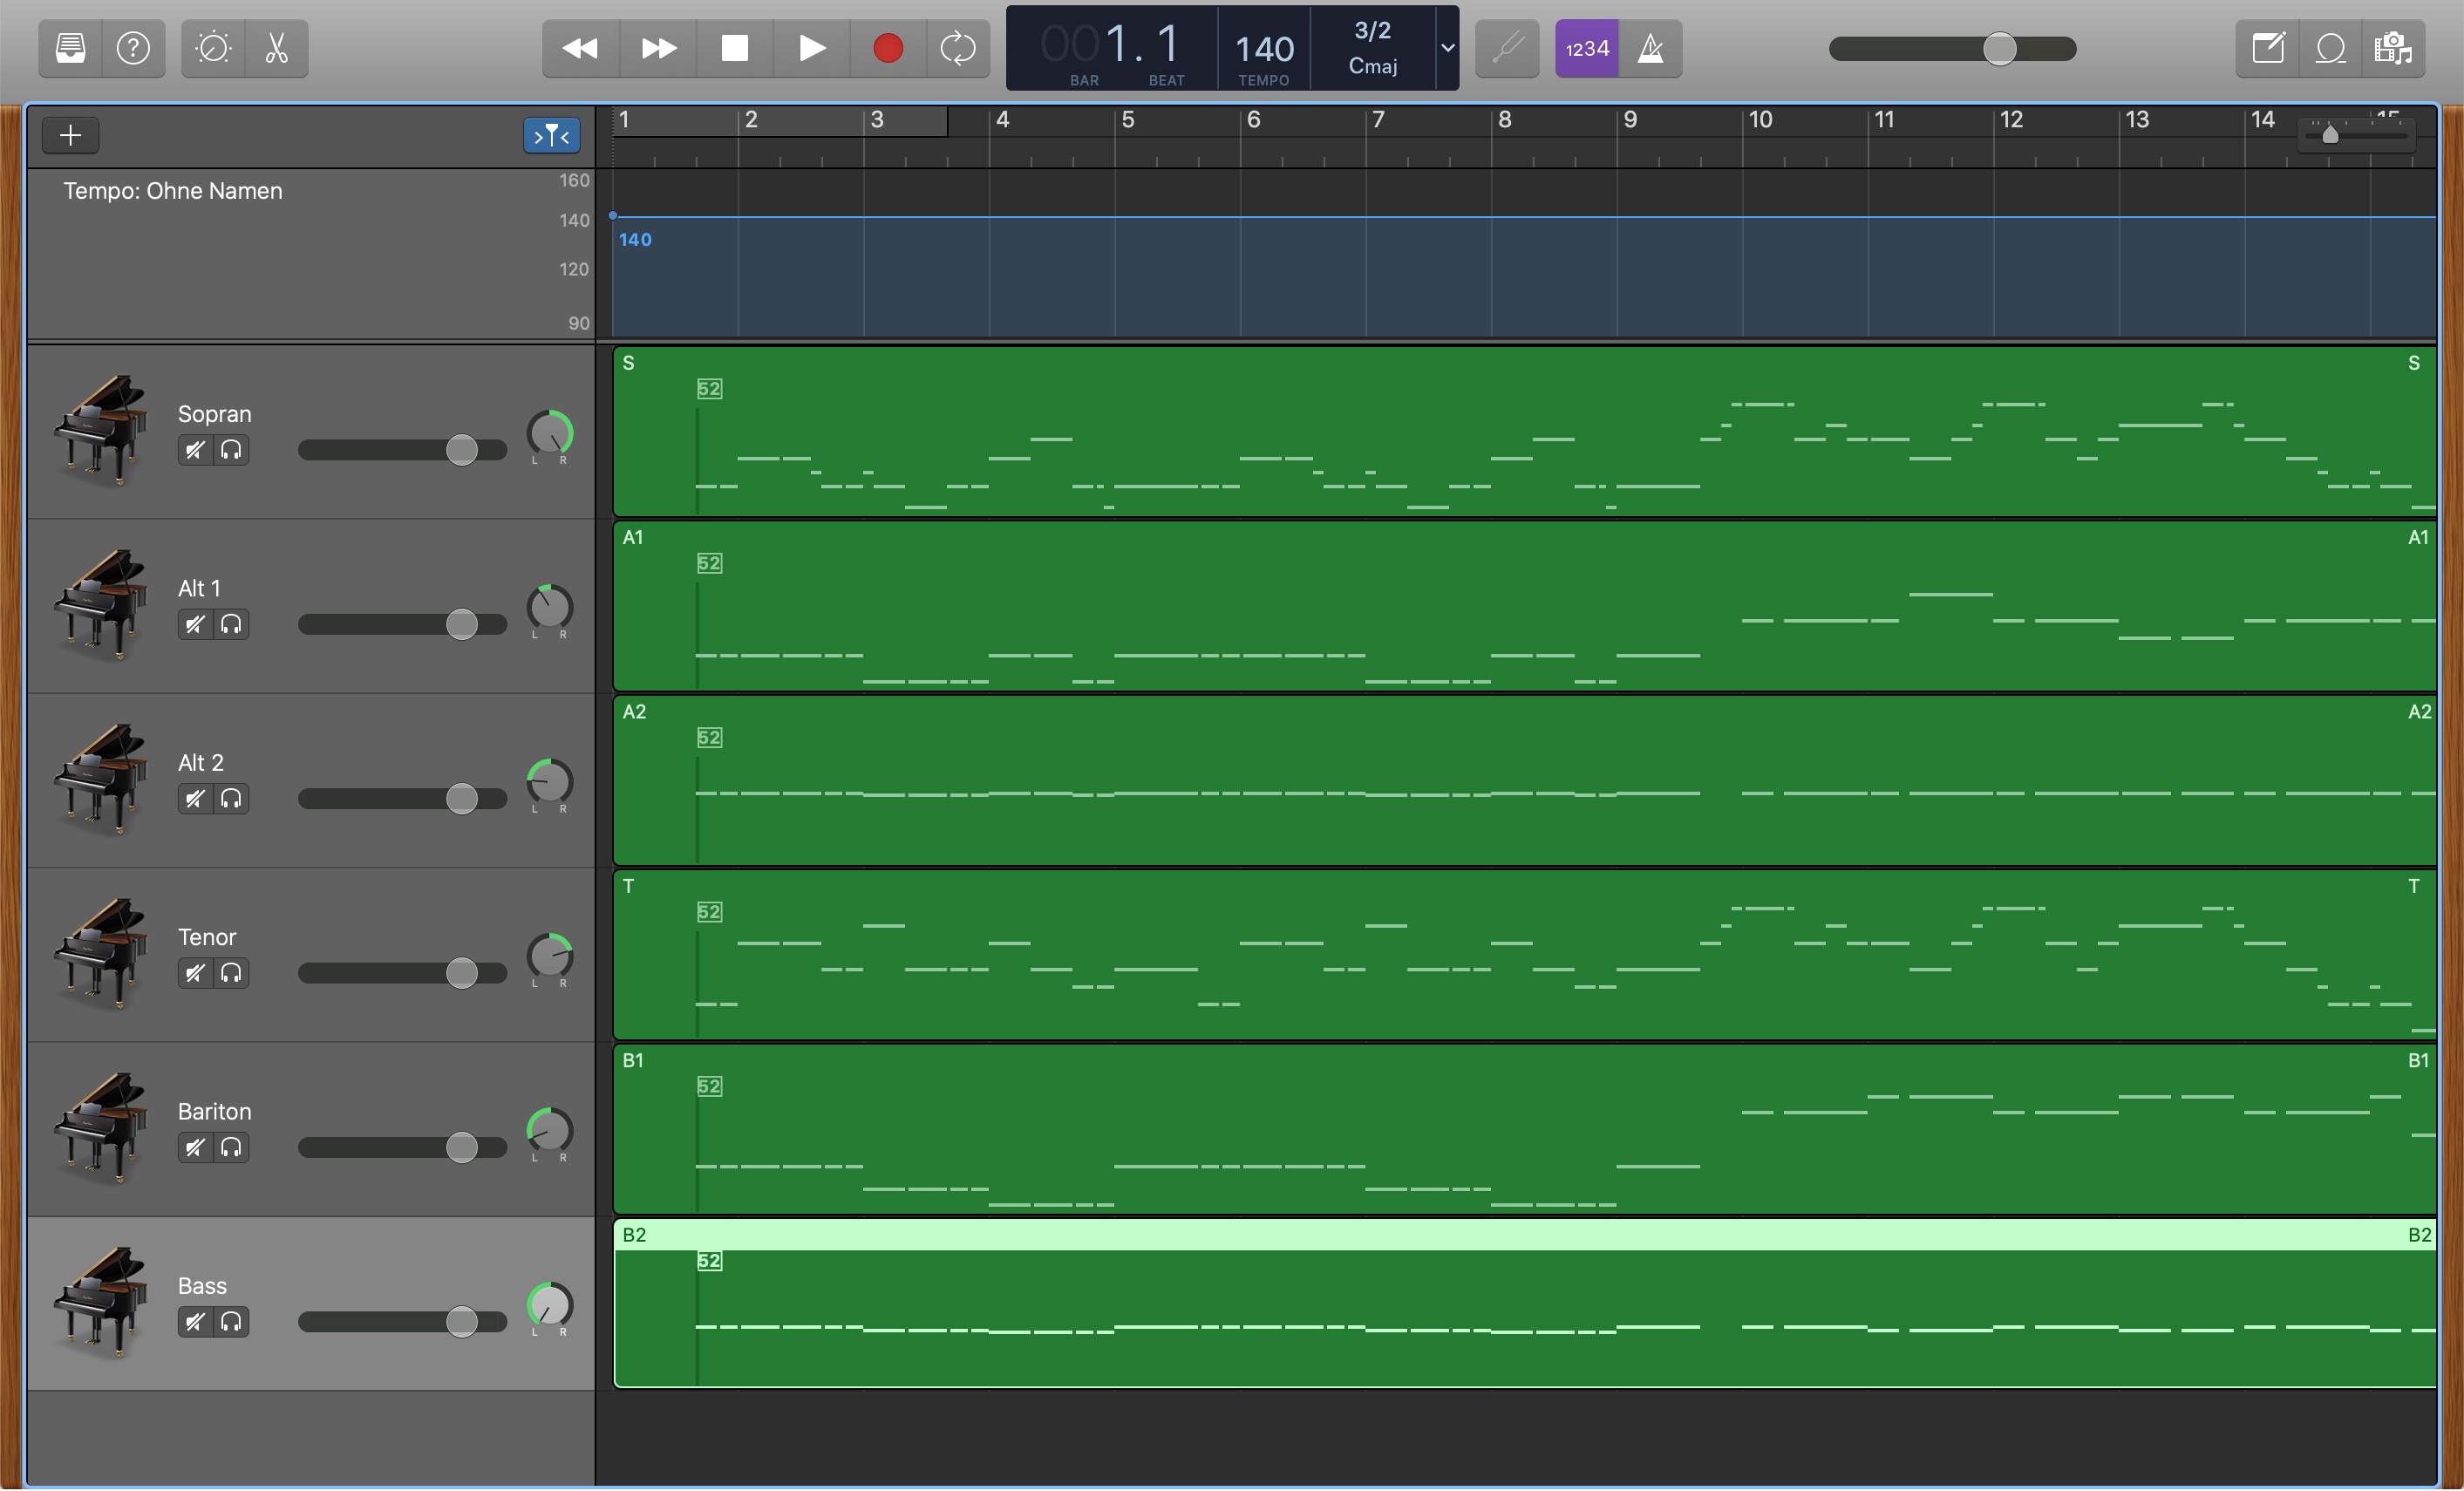Image resolution: width=2464 pixels, height=1491 pixels.
Task: Open Smart Controls
Action: pyautogui.click(x=213, y=48)
